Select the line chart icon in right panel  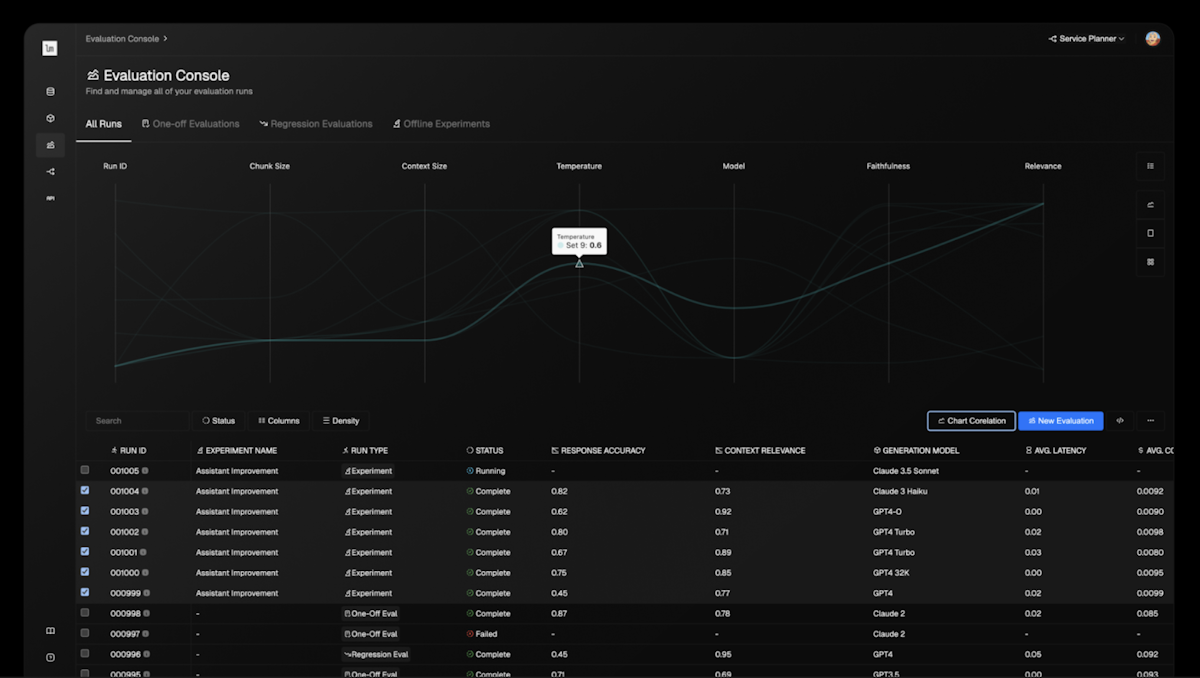[1150, 203]
